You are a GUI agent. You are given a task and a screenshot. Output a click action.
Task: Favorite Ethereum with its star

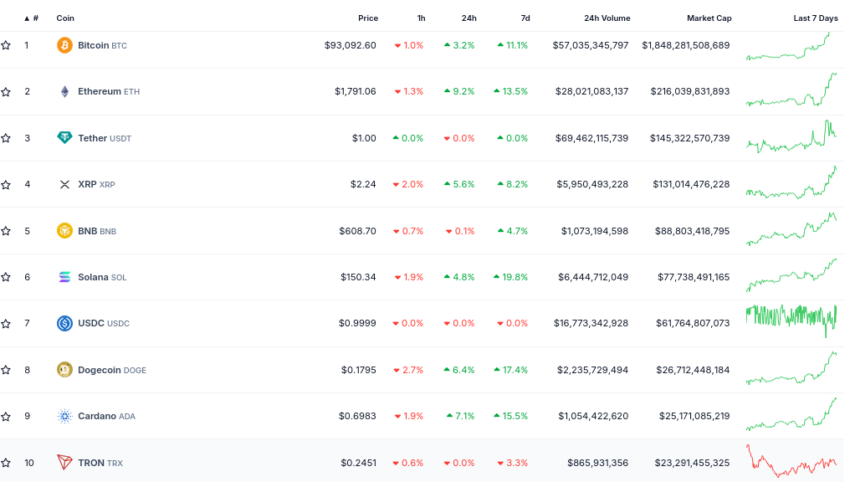[6, 92]
